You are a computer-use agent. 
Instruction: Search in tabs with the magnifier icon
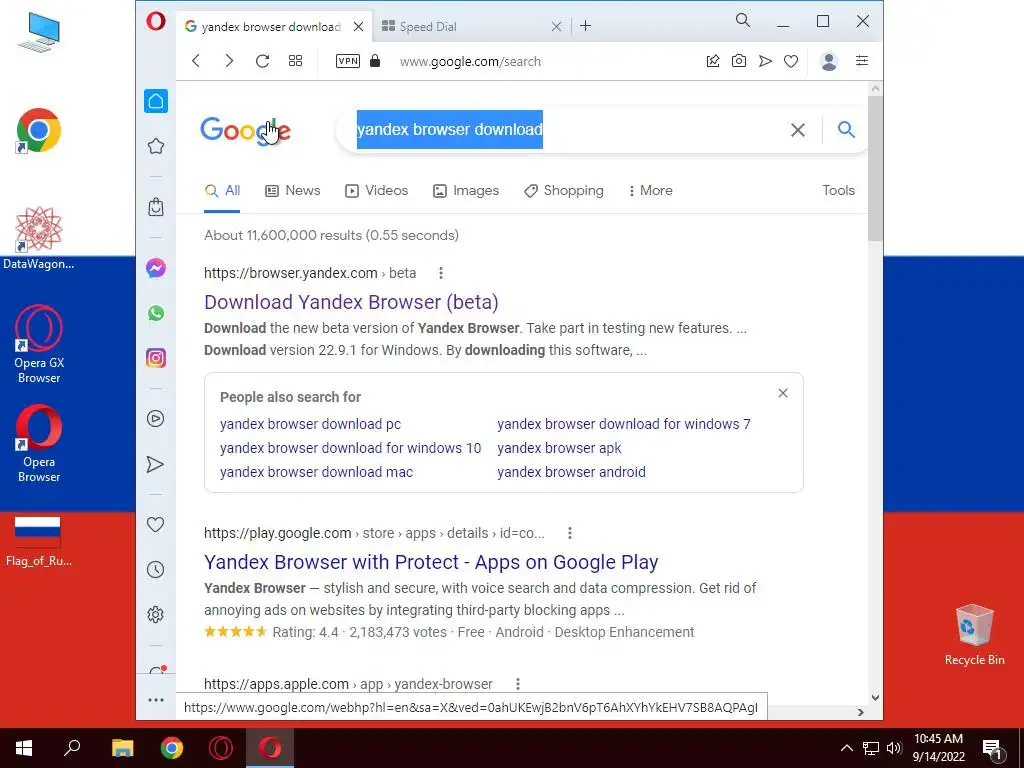pos(743,20)
